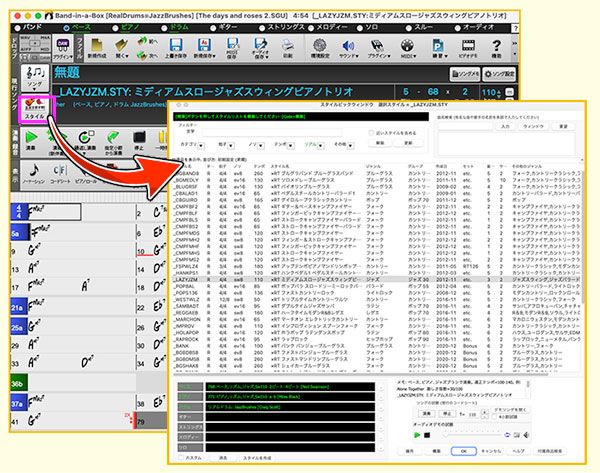The width and height of the screenshot is (600, 473).
Task: Select the ストリングス track radio button
Action: click(262, 28)
